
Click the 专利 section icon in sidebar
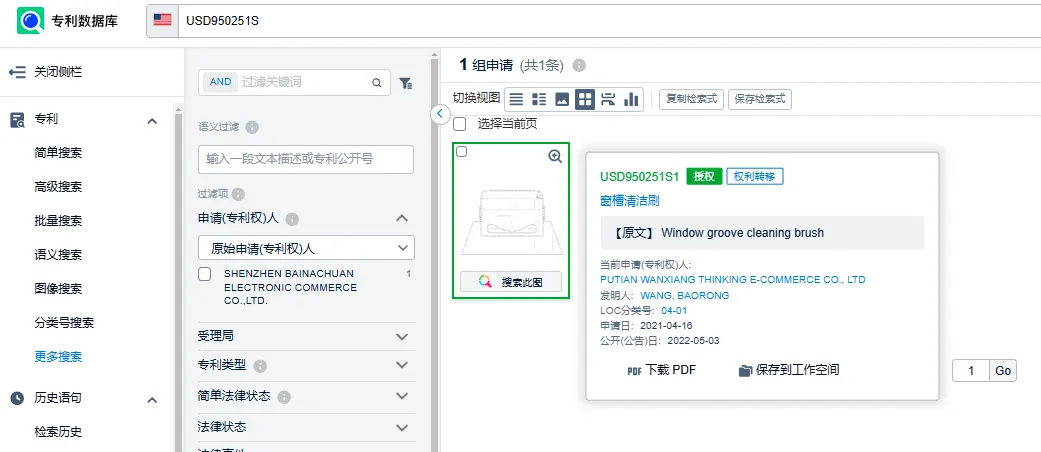[x=17, y=120]
